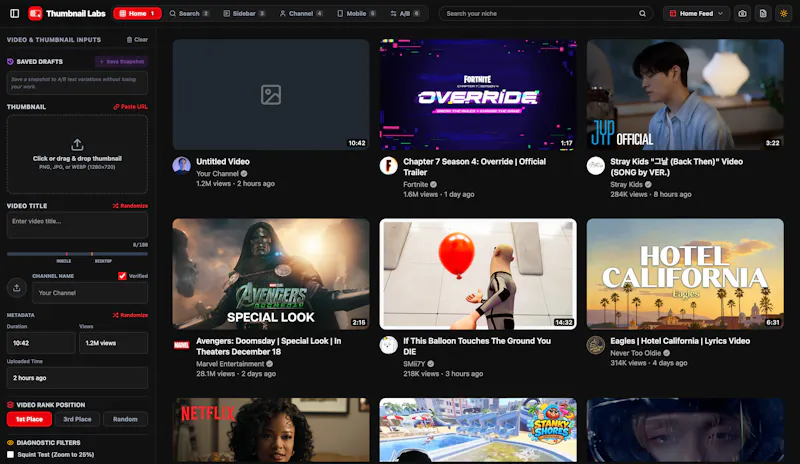Click the Video Rank Position icon
Image resolution: width=800 pixels, height=464 pixels.
(x=10, y=405)
